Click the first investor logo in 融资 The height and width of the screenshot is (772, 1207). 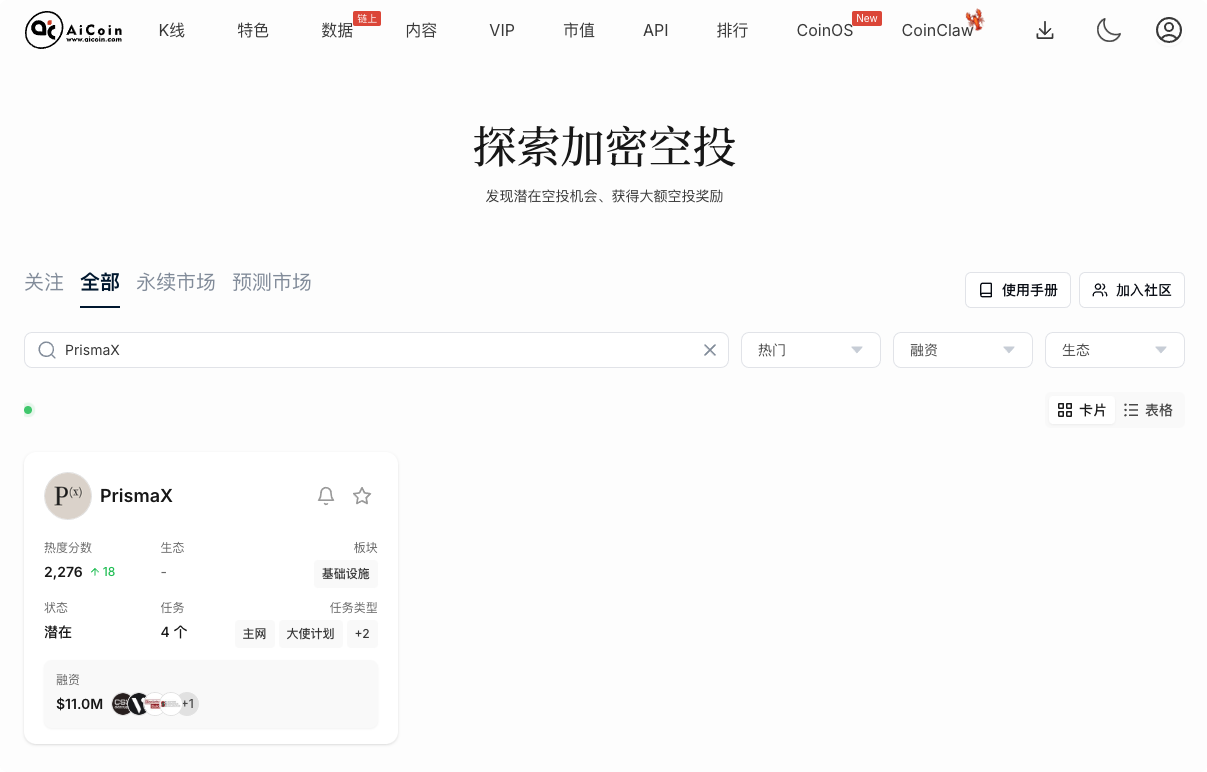click(x=122, y=704)
